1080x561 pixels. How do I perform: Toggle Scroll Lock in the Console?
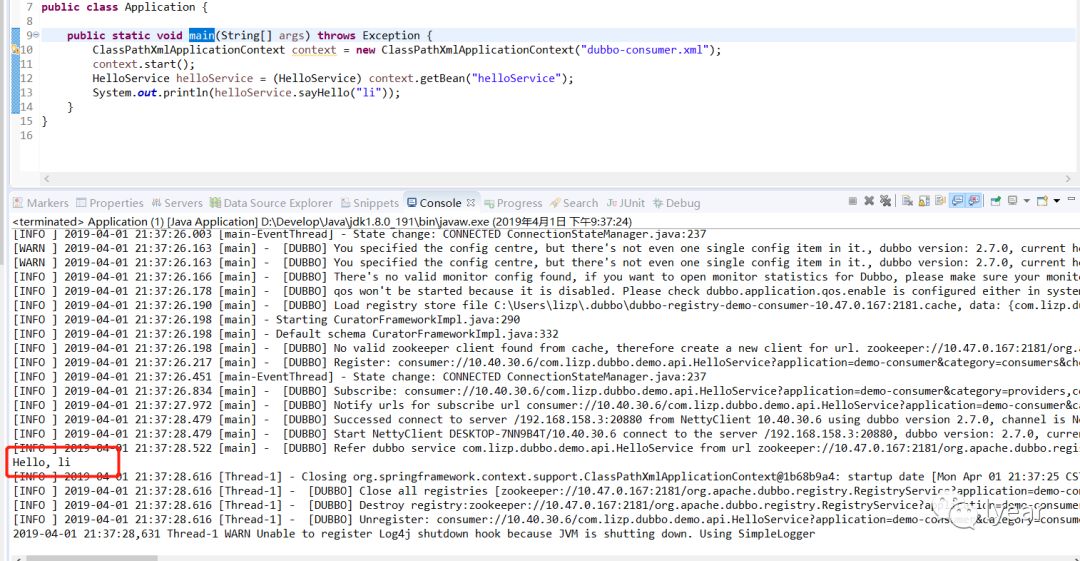click(924, 201)
